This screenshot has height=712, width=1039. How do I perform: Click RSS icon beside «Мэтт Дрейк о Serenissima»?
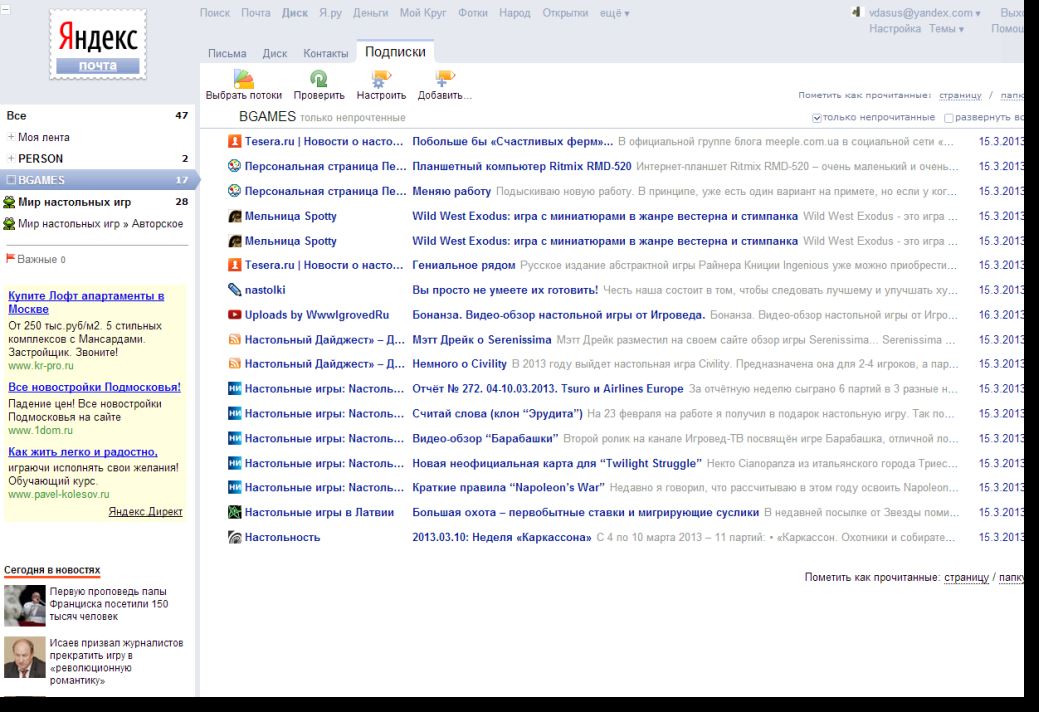click(x=235, y=340)
